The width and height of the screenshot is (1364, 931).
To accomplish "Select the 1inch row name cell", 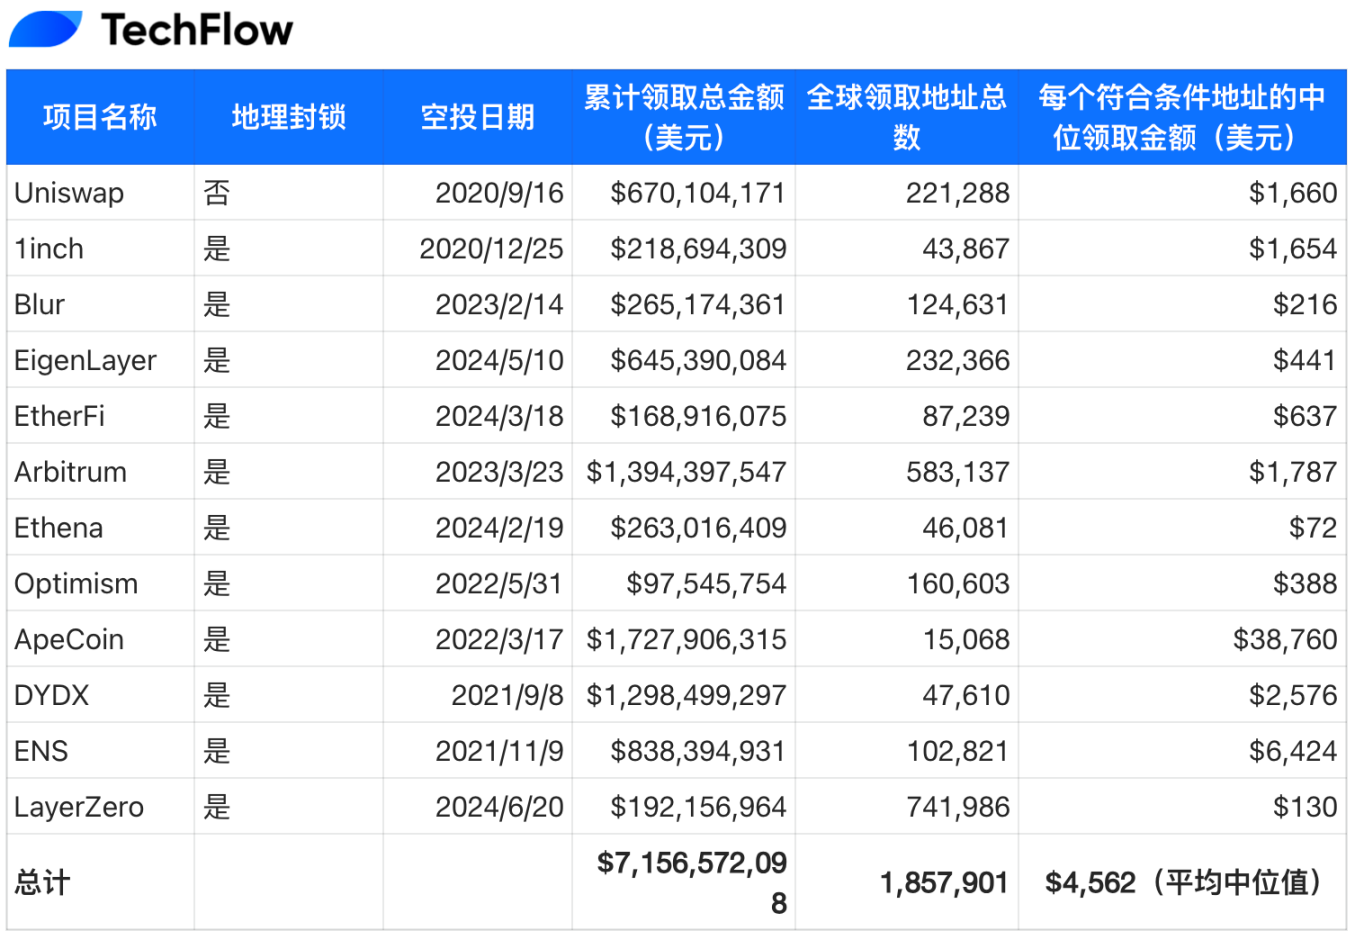I will coord(100,248).
